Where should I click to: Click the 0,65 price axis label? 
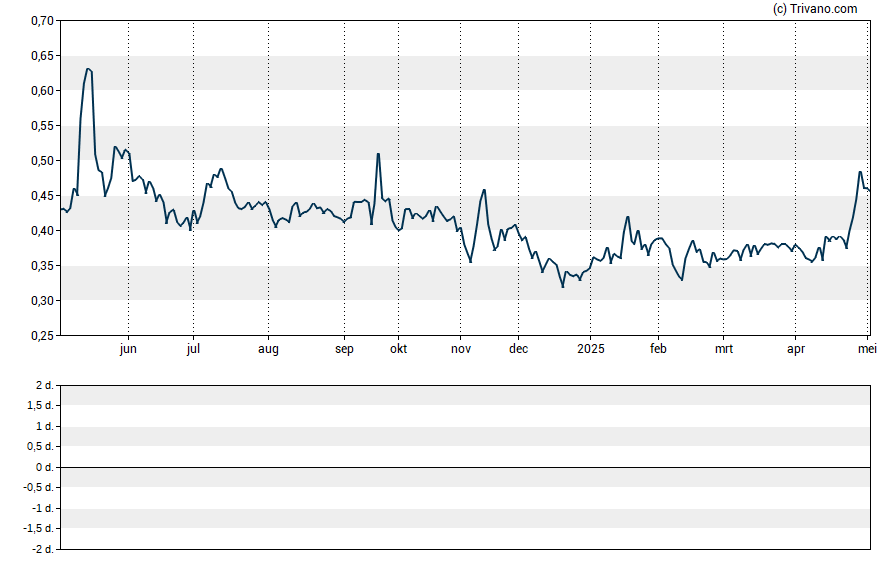click(42, 56)
